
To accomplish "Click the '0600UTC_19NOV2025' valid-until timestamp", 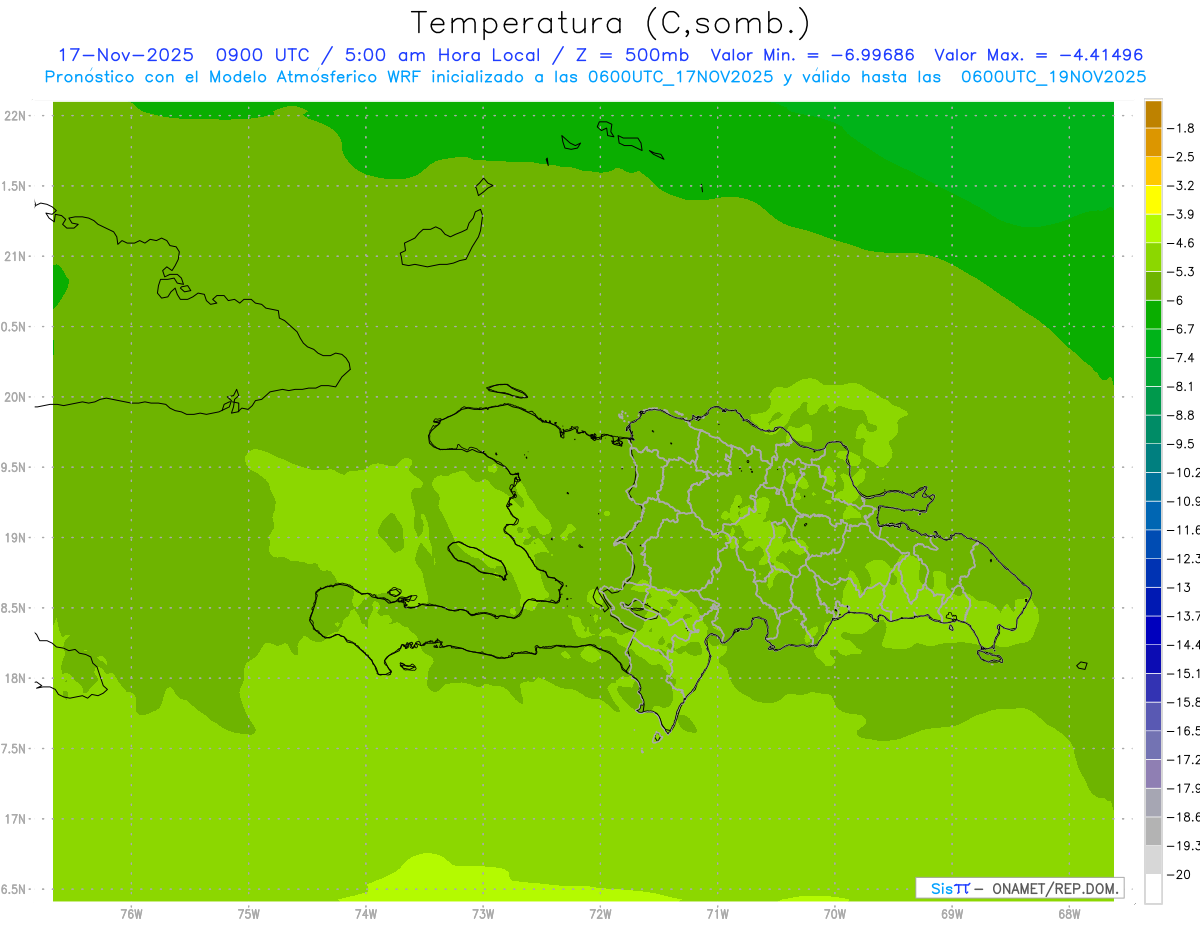I will tap(1053, 77).
